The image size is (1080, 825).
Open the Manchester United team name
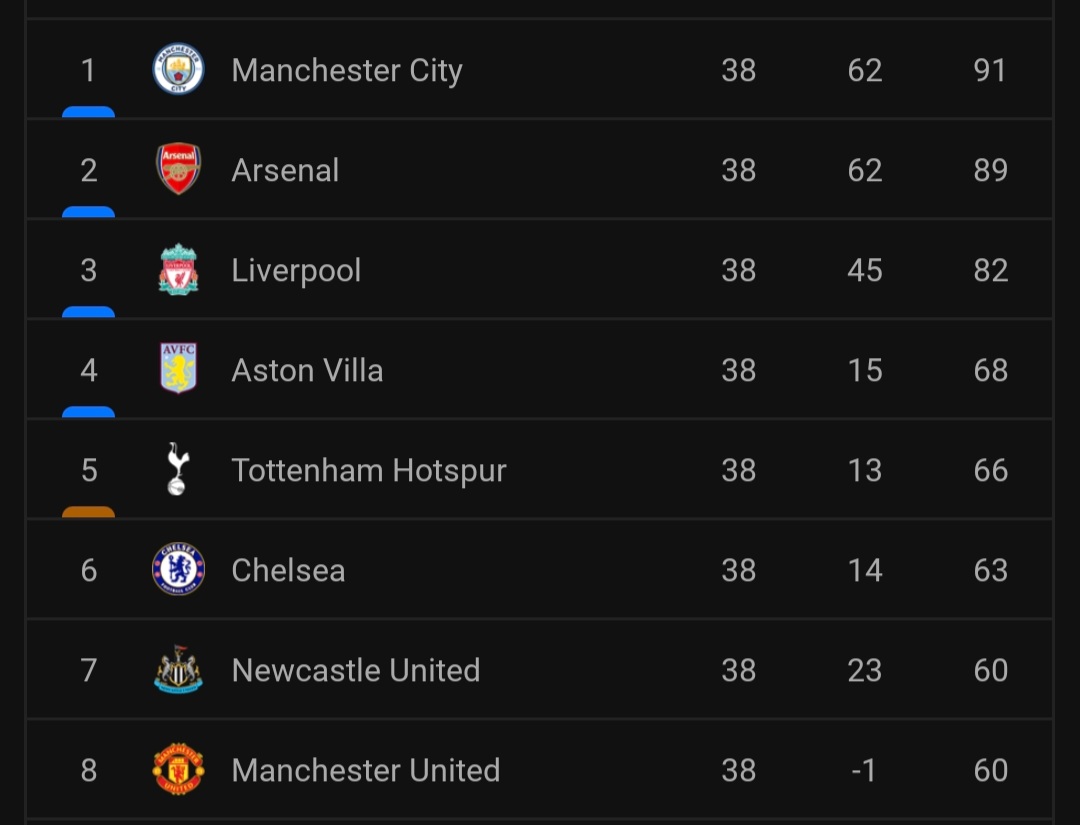coord(366,771)
